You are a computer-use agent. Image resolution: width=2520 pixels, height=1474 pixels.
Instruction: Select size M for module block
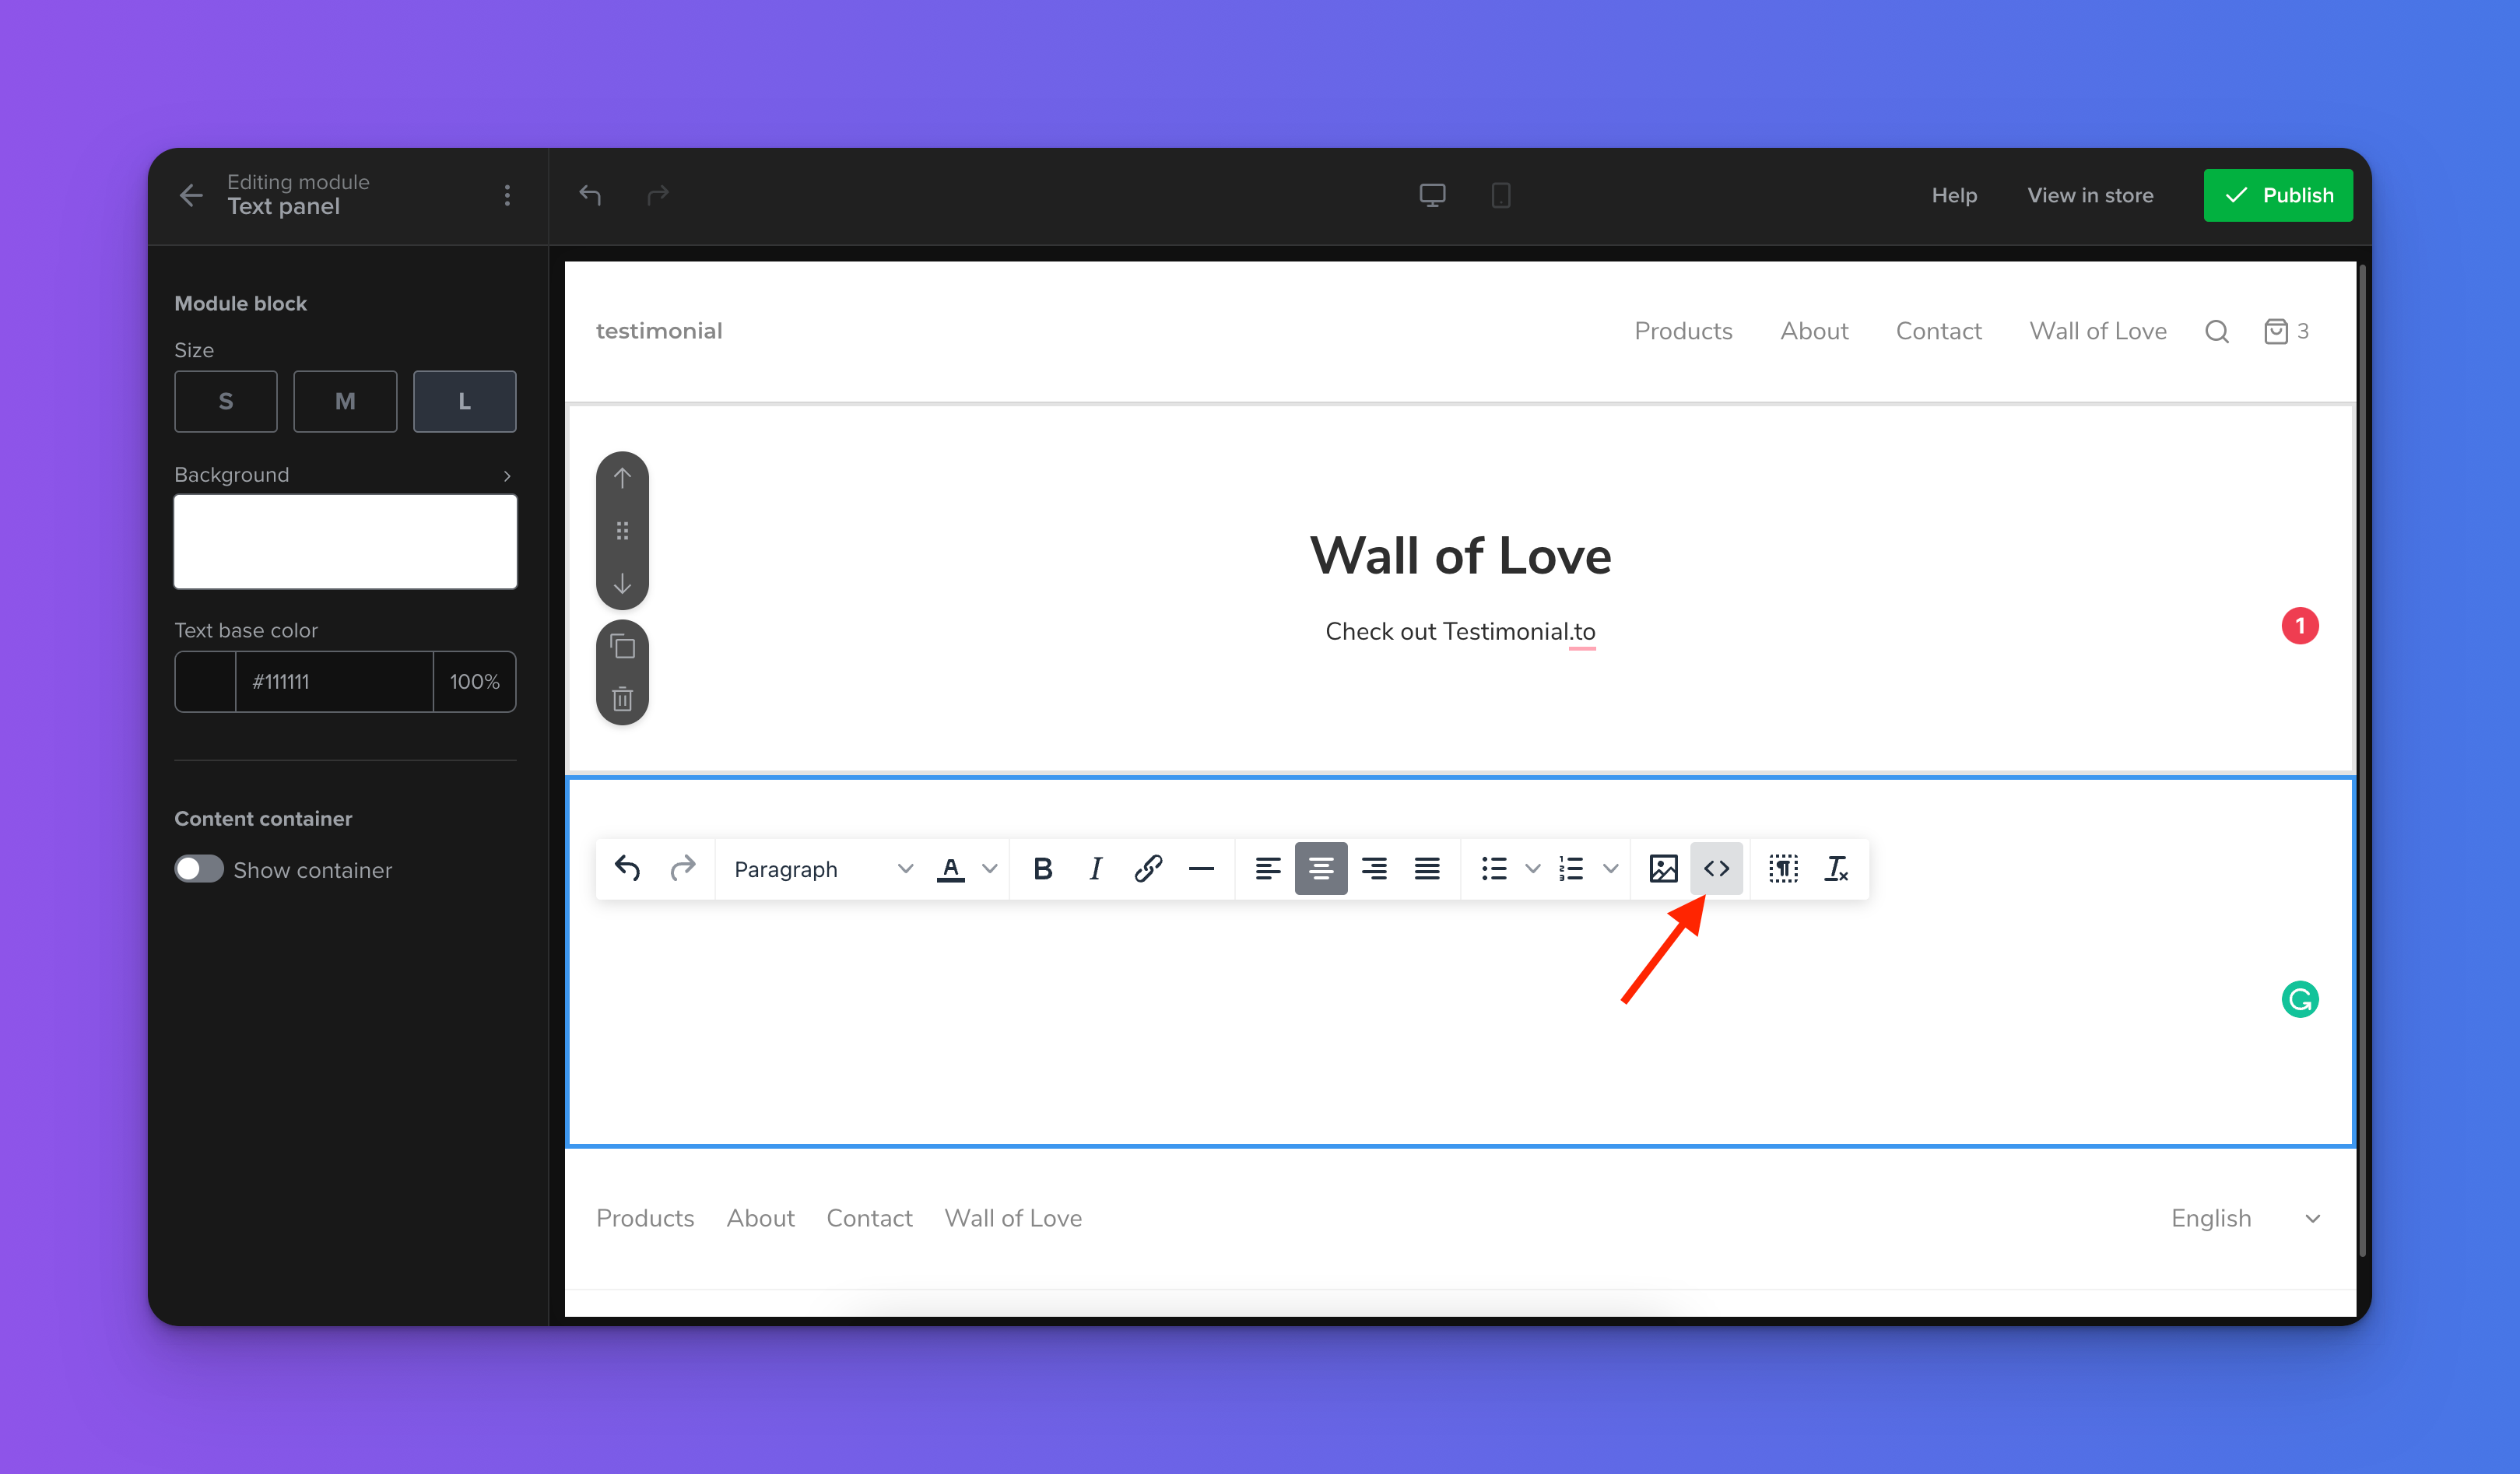click(x=345, y=401)
